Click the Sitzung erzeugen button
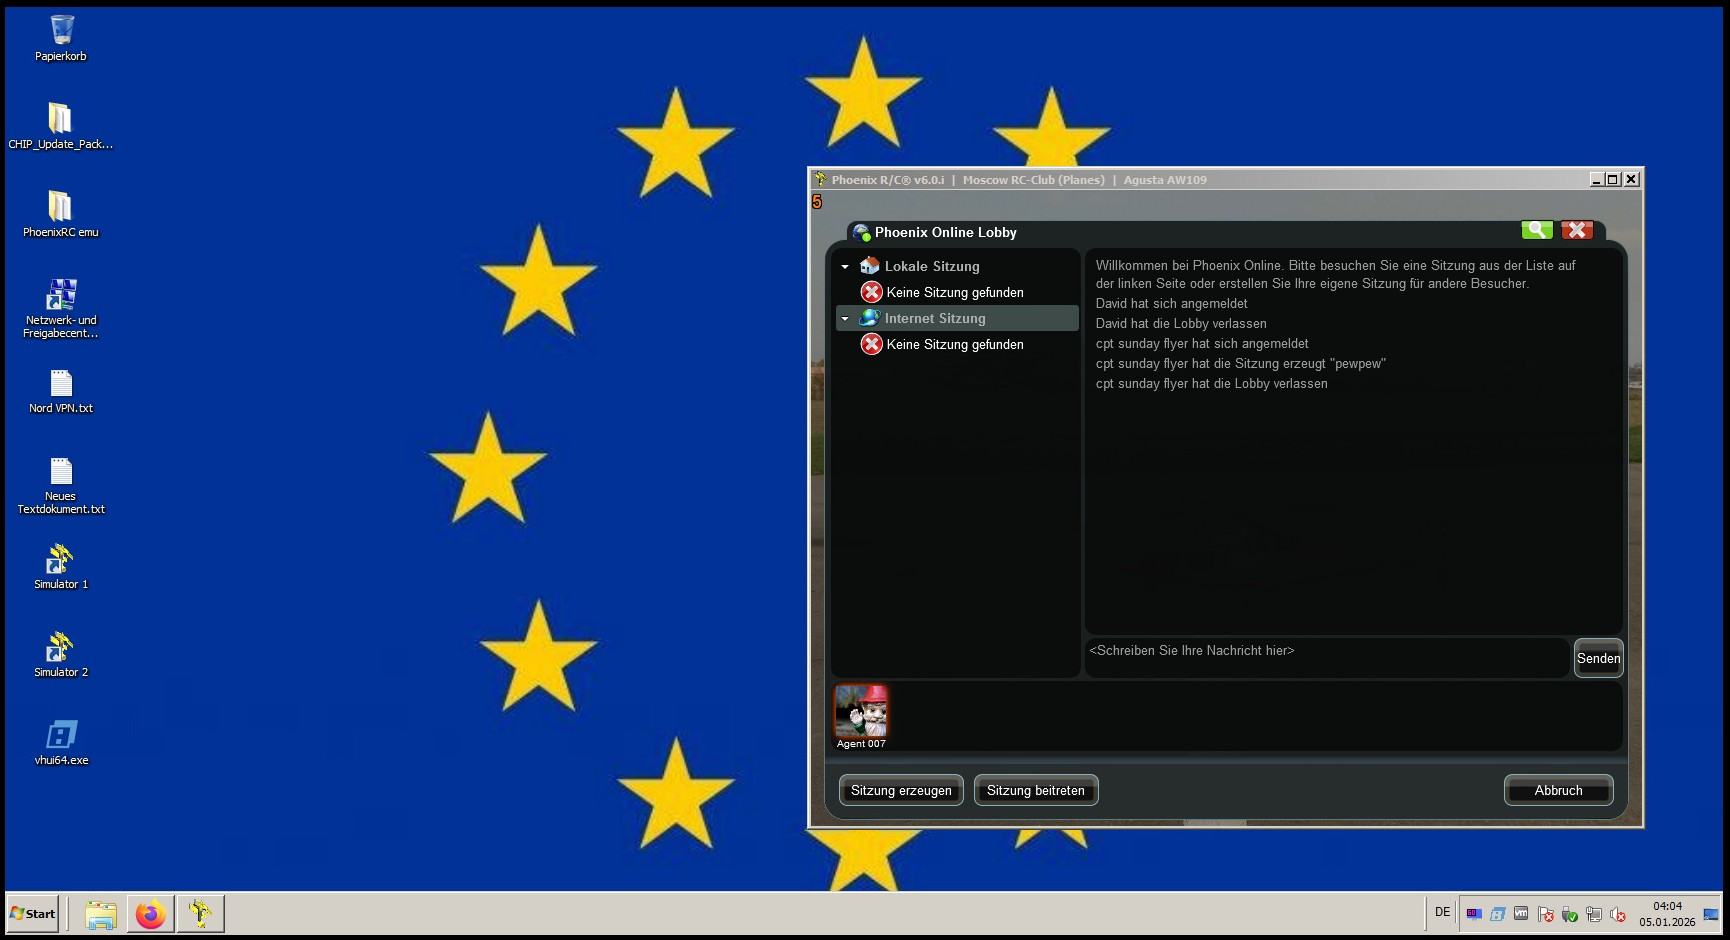Viewport: 1730px width, 940px height. tap(900, 790)
